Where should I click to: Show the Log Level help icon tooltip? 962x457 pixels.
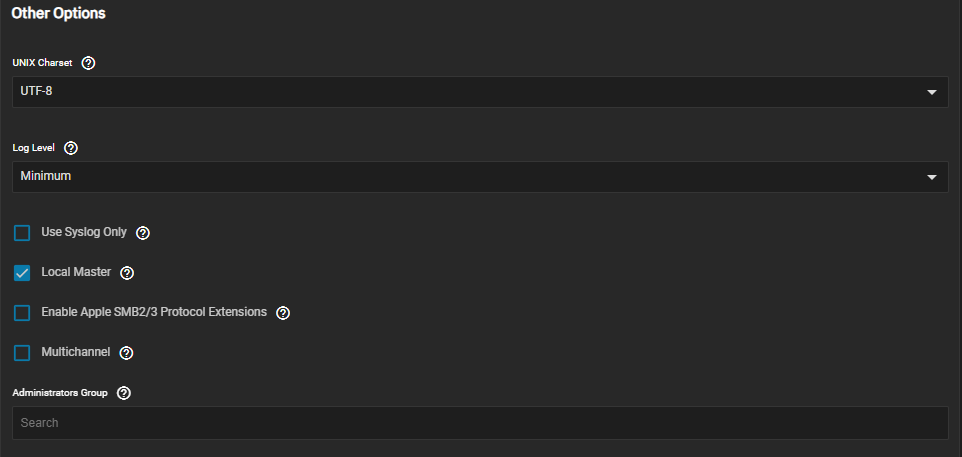coord(71,148)
